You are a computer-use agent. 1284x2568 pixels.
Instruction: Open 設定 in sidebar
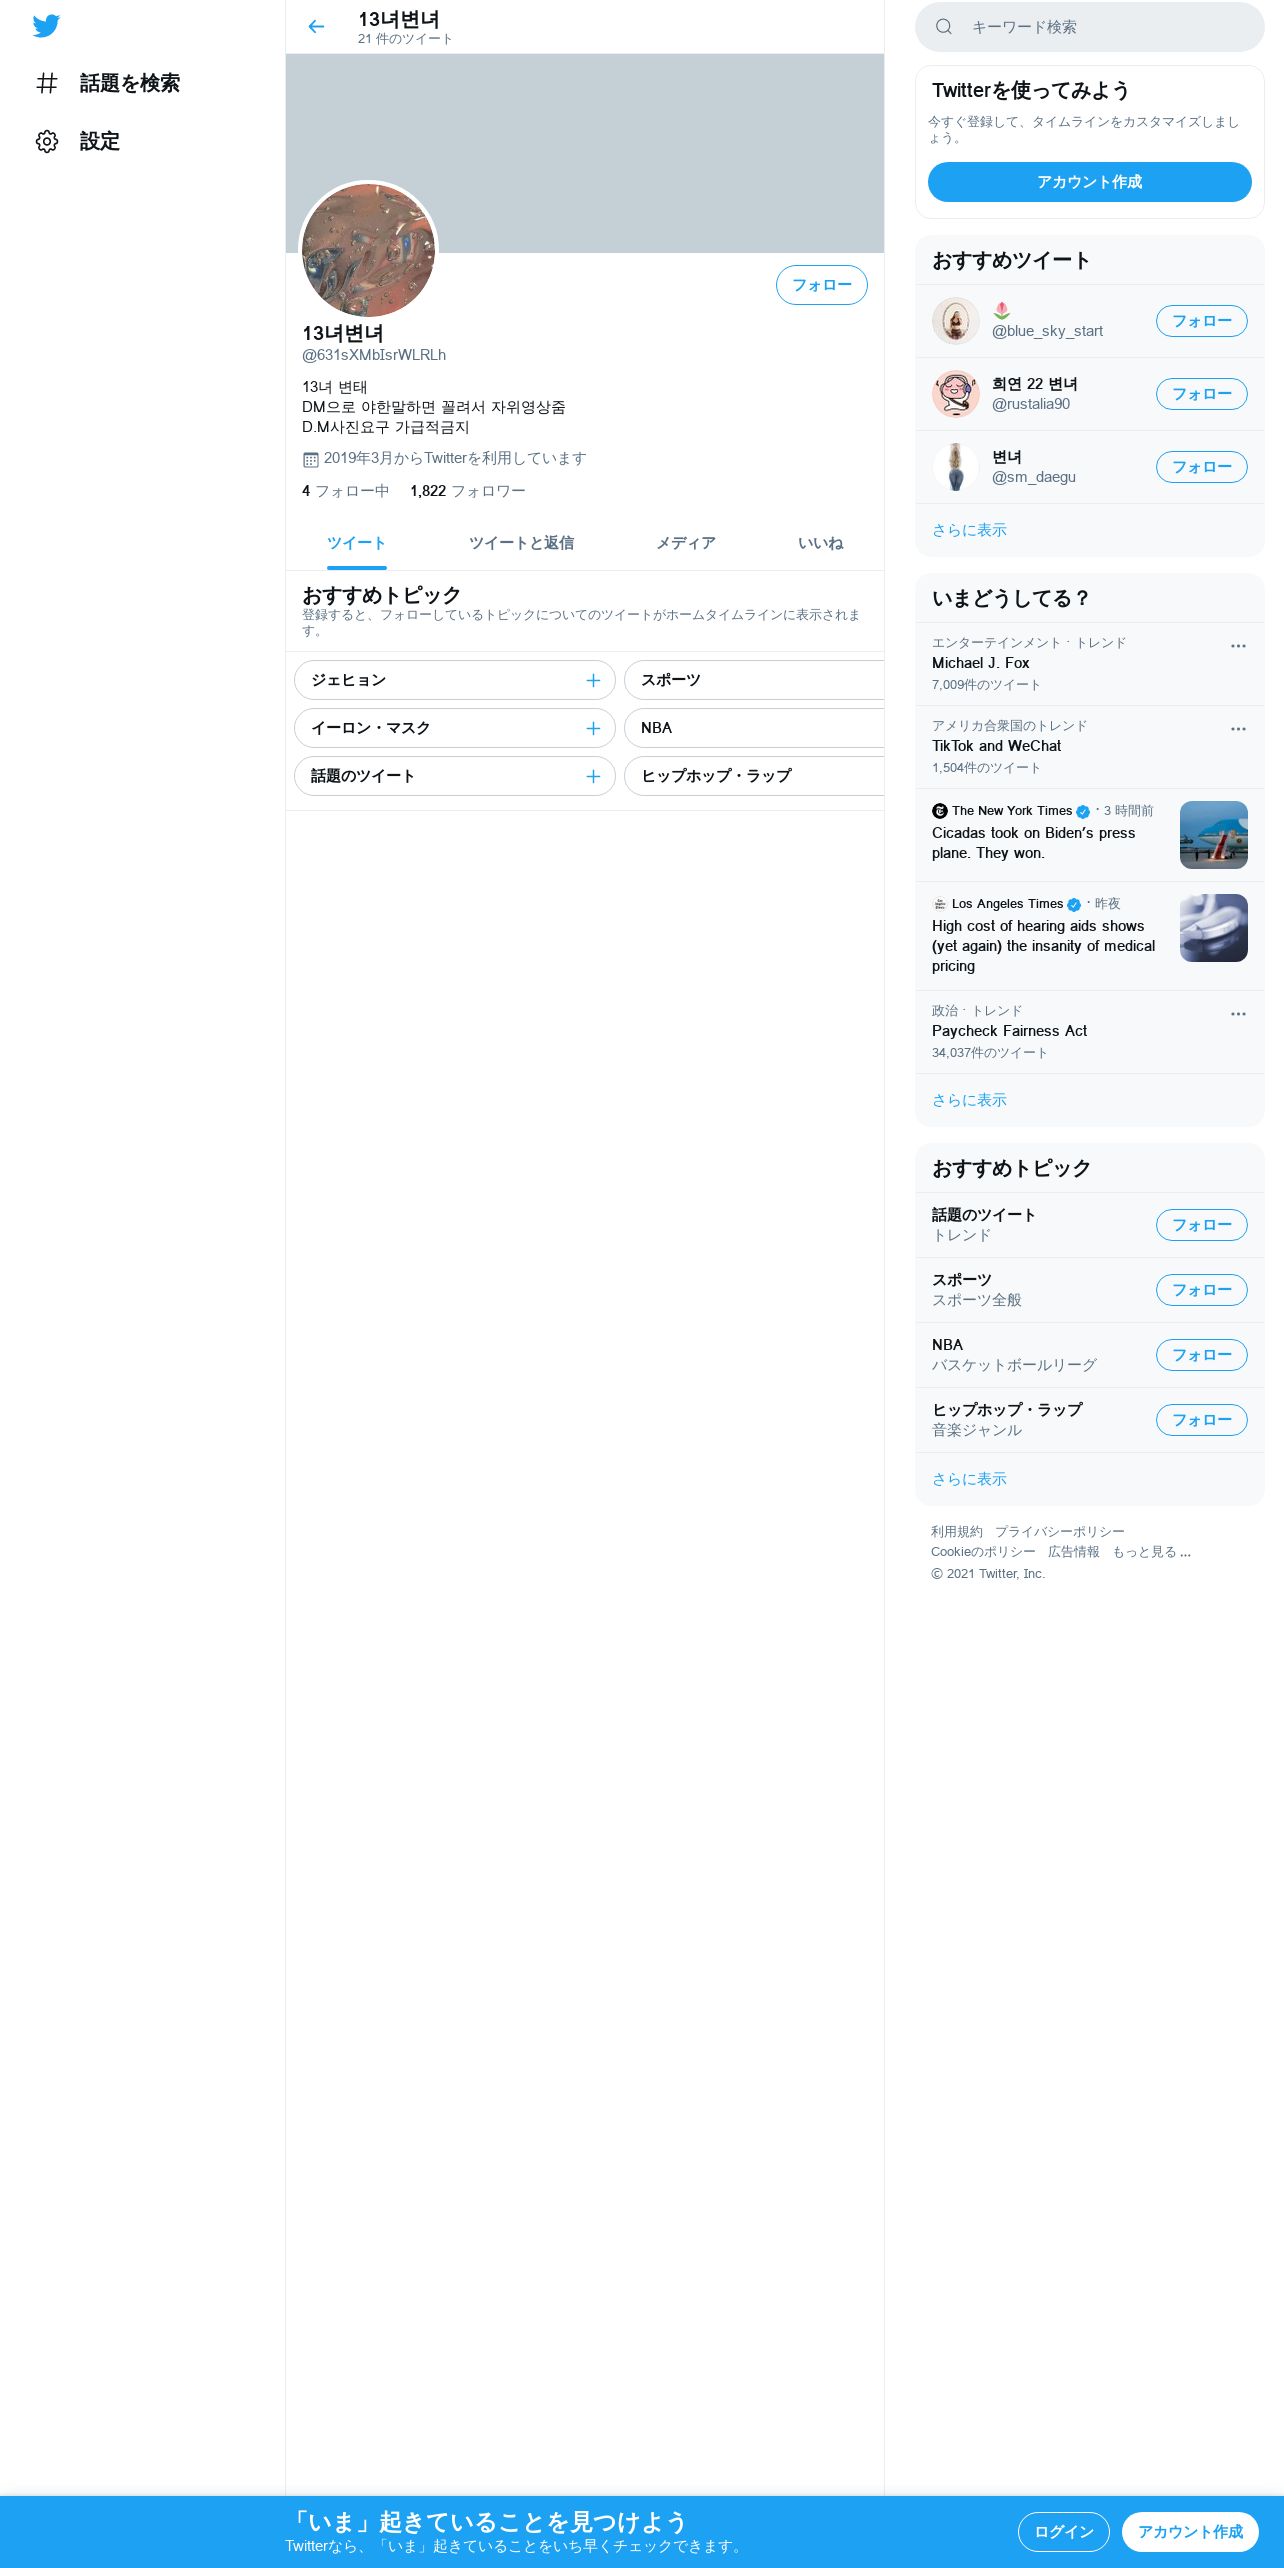pos(78,141)
